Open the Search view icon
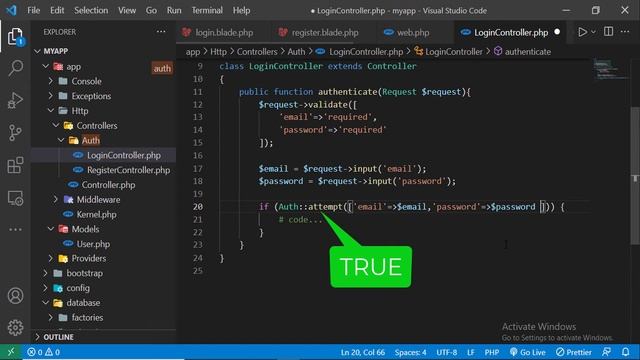 15,68
